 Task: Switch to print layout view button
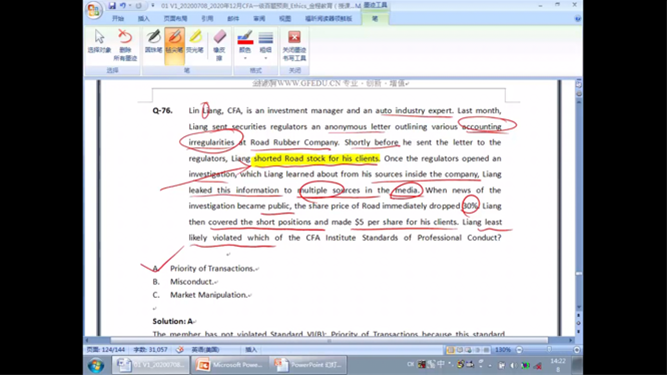click(x=450, y=350)
